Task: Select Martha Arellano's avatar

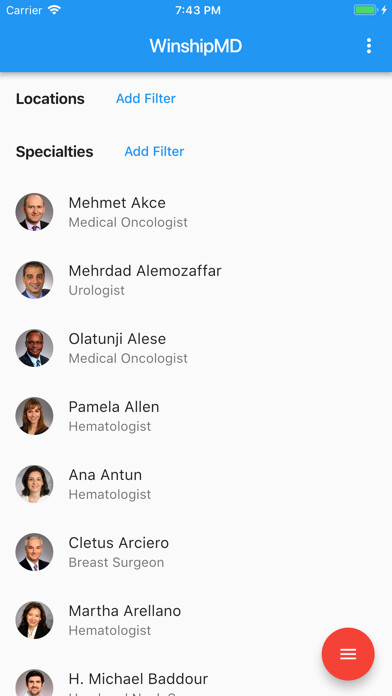Action: [34, 620]
